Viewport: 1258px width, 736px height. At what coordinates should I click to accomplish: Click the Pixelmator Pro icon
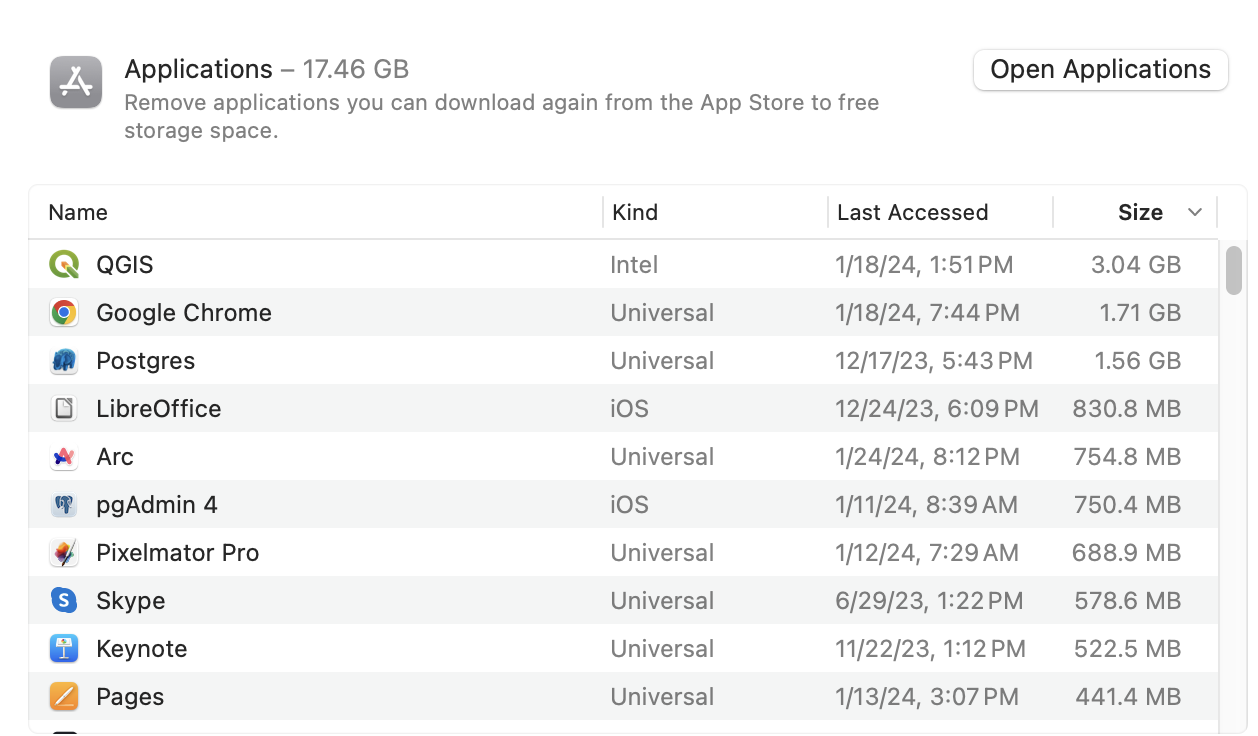[x=64, y=553]
